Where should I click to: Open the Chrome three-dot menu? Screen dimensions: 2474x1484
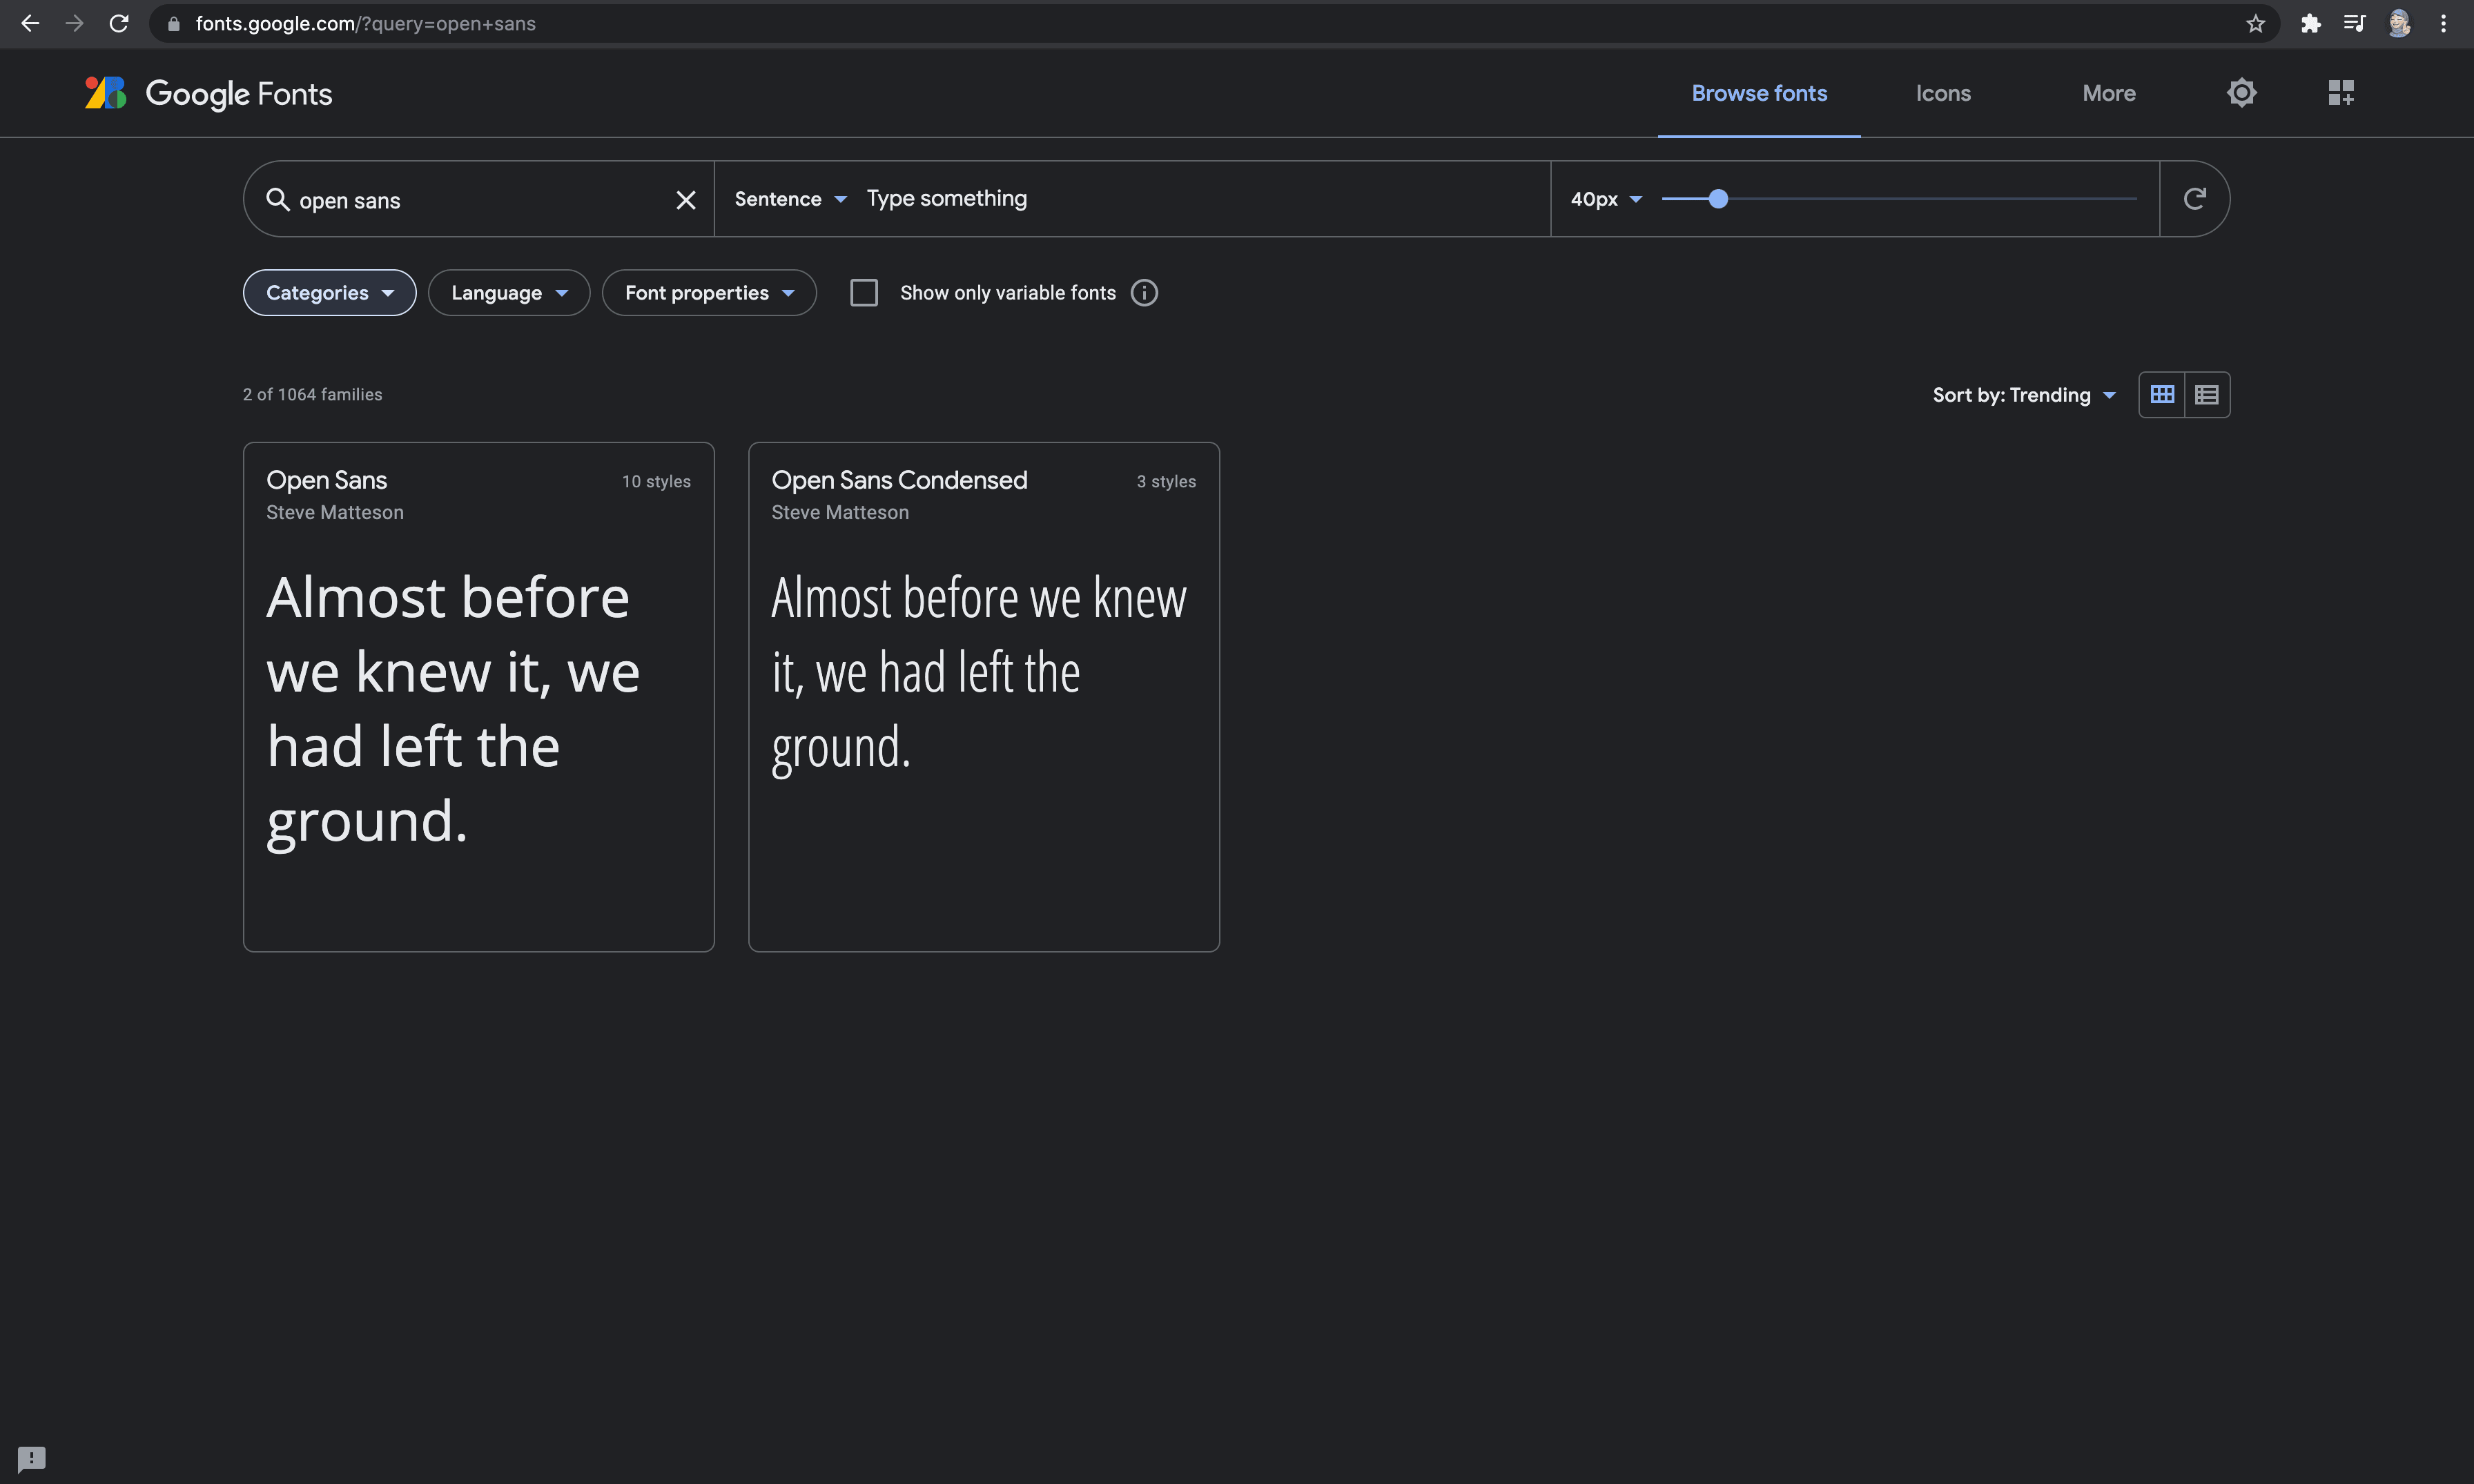[x=2443, y=23]
